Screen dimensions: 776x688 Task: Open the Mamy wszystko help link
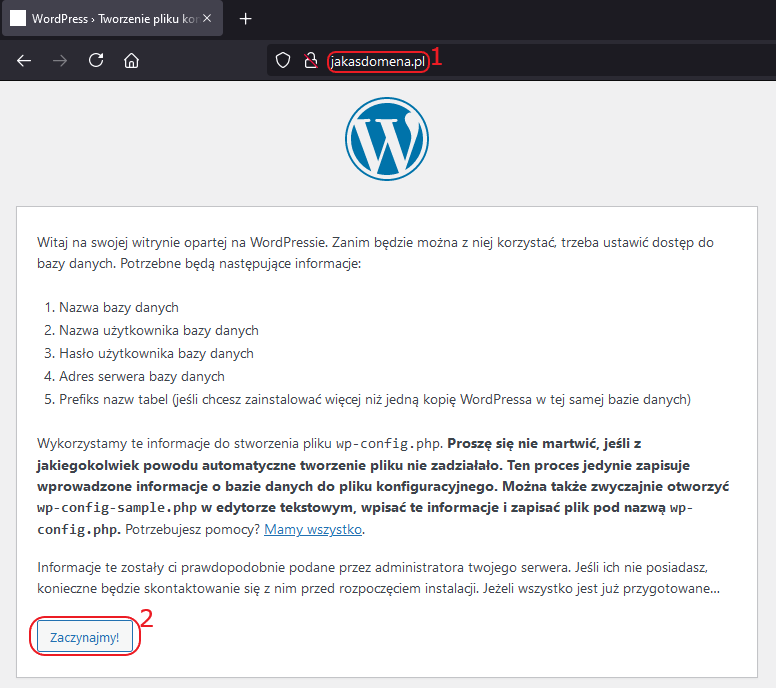(313, 529)
